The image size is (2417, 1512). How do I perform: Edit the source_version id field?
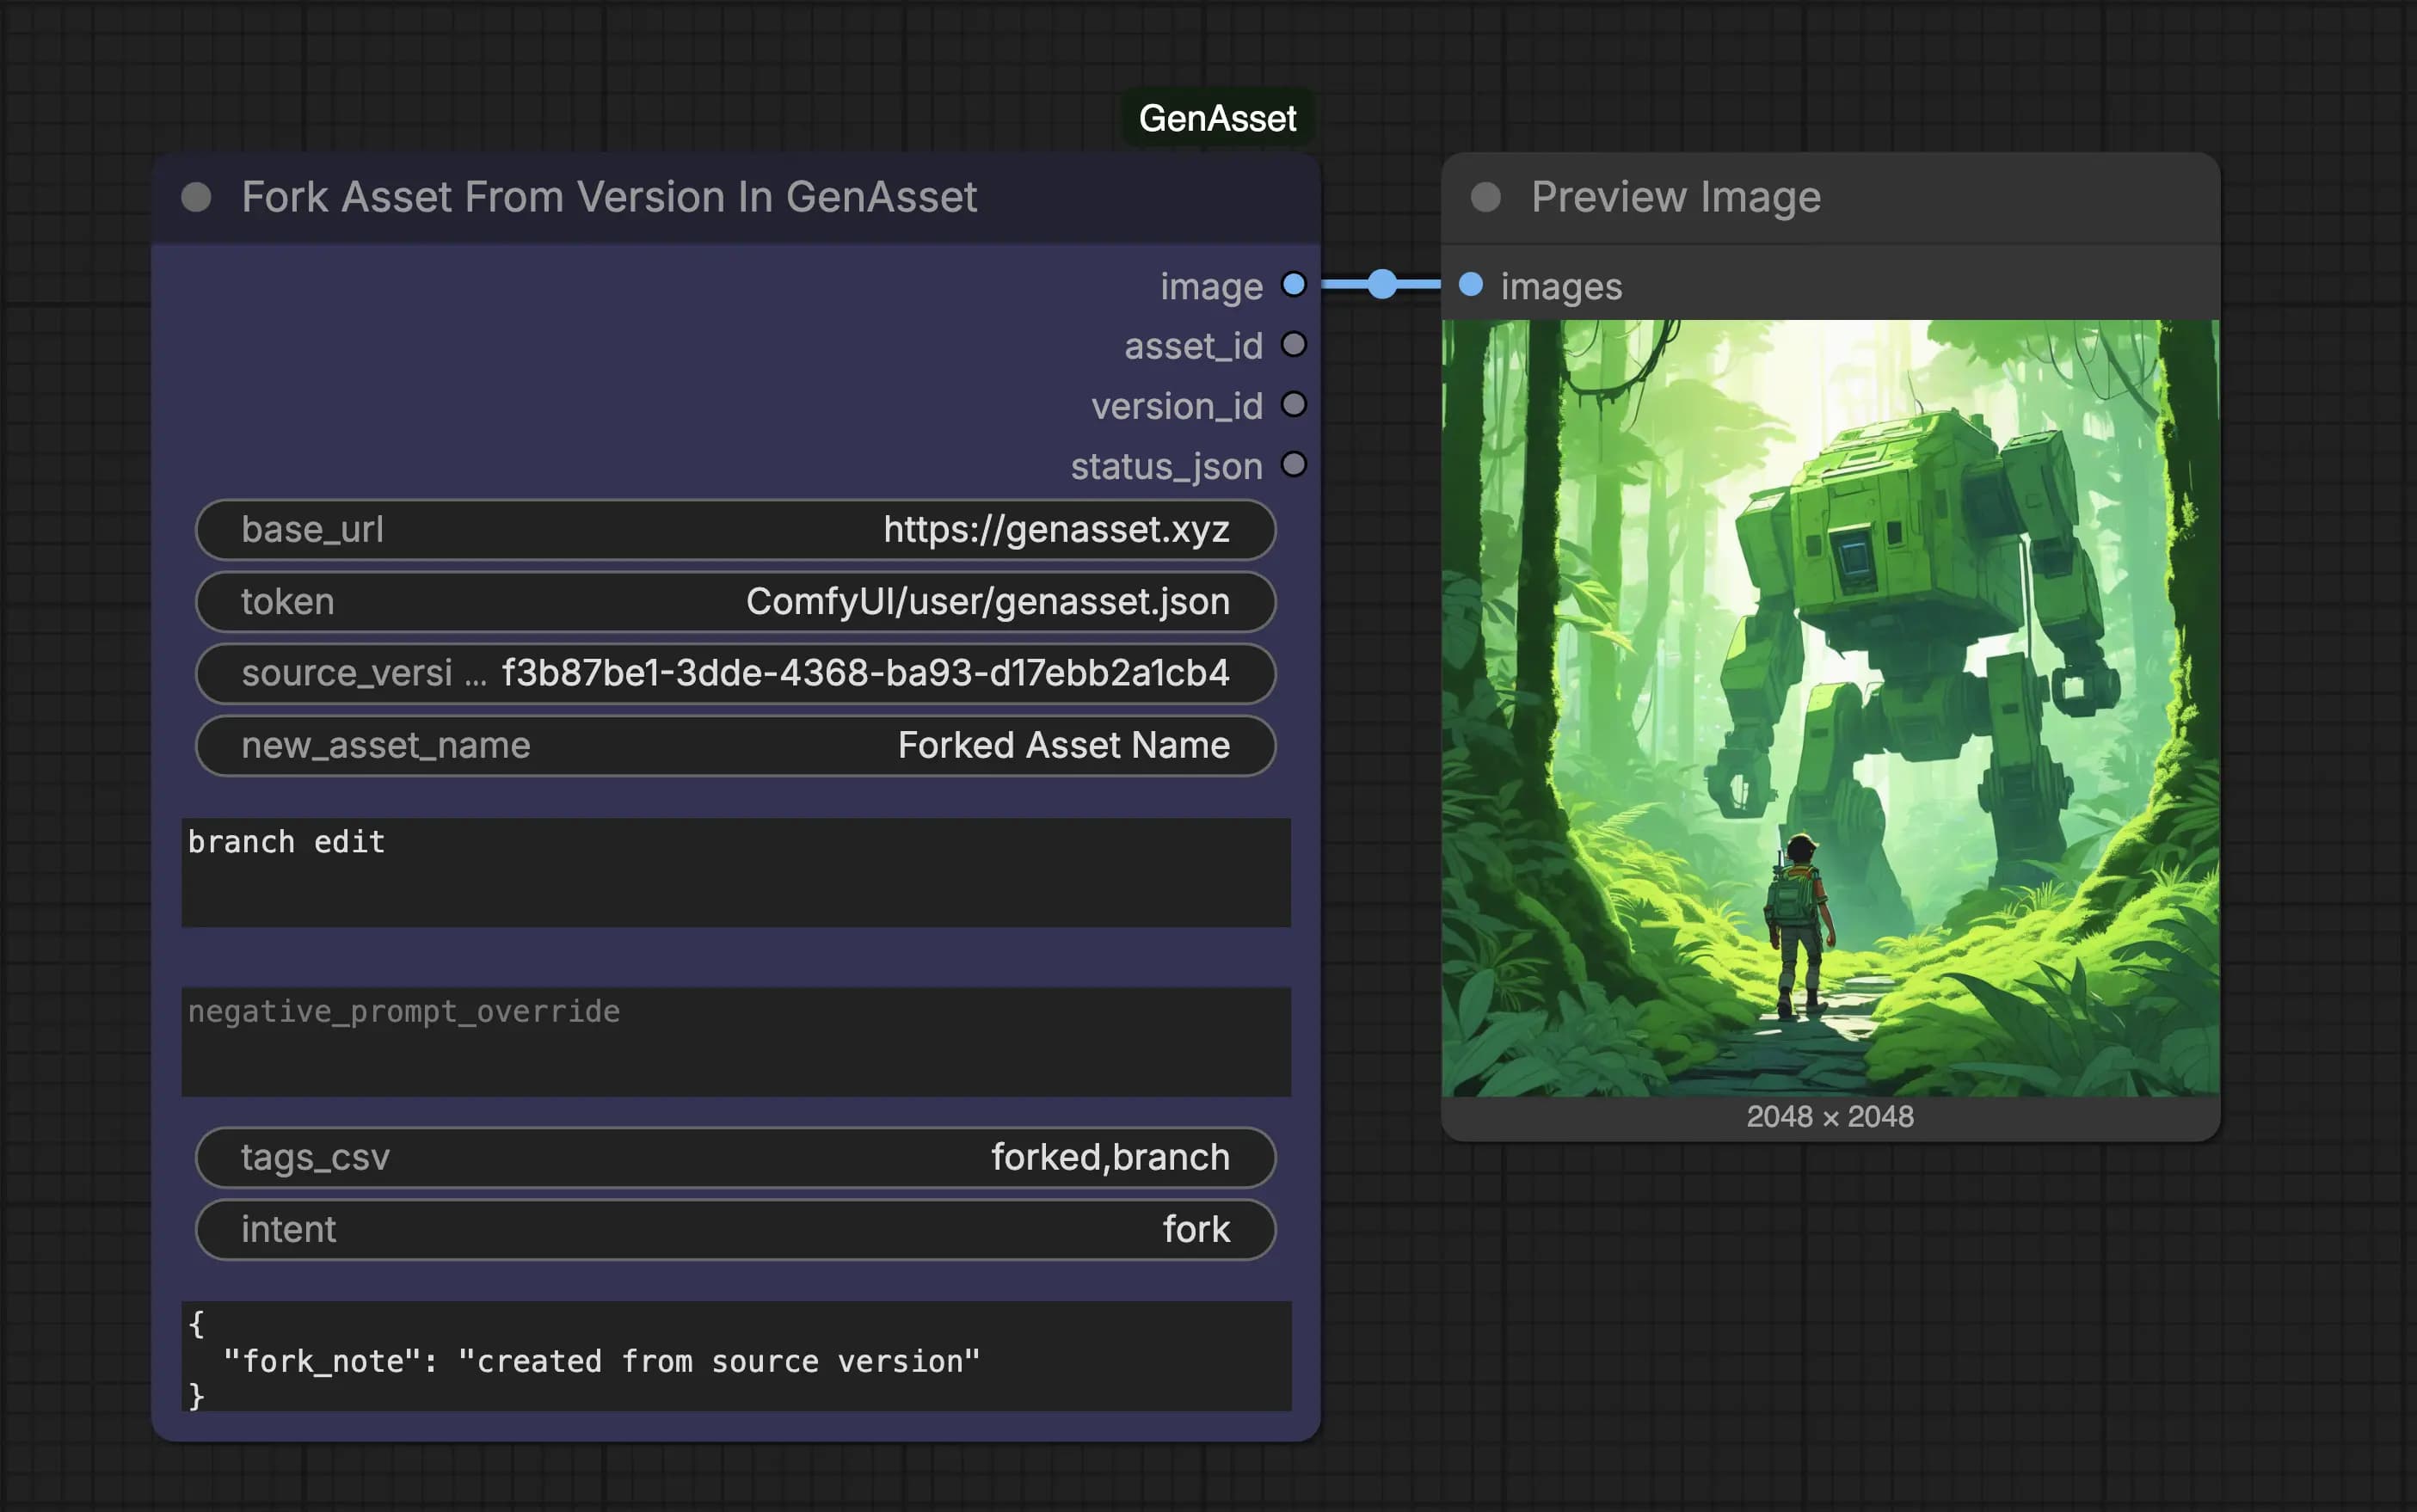coord(736,674)
